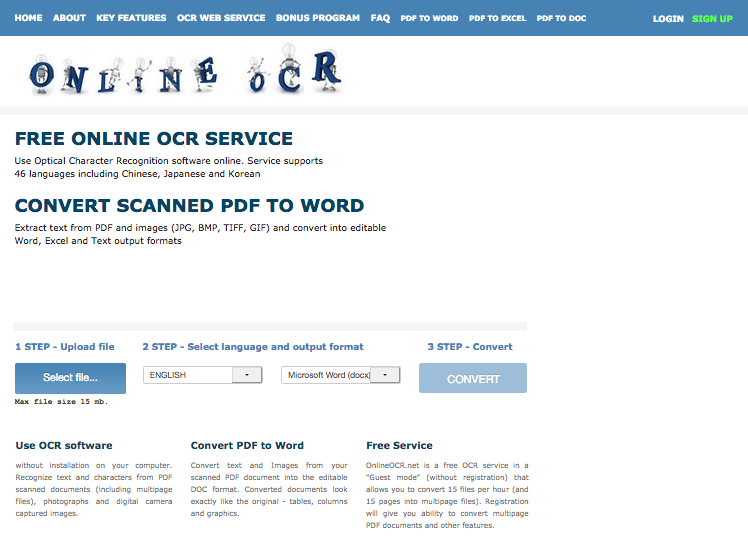Click FAQ in the top navigation

click(x=380, y=18)
